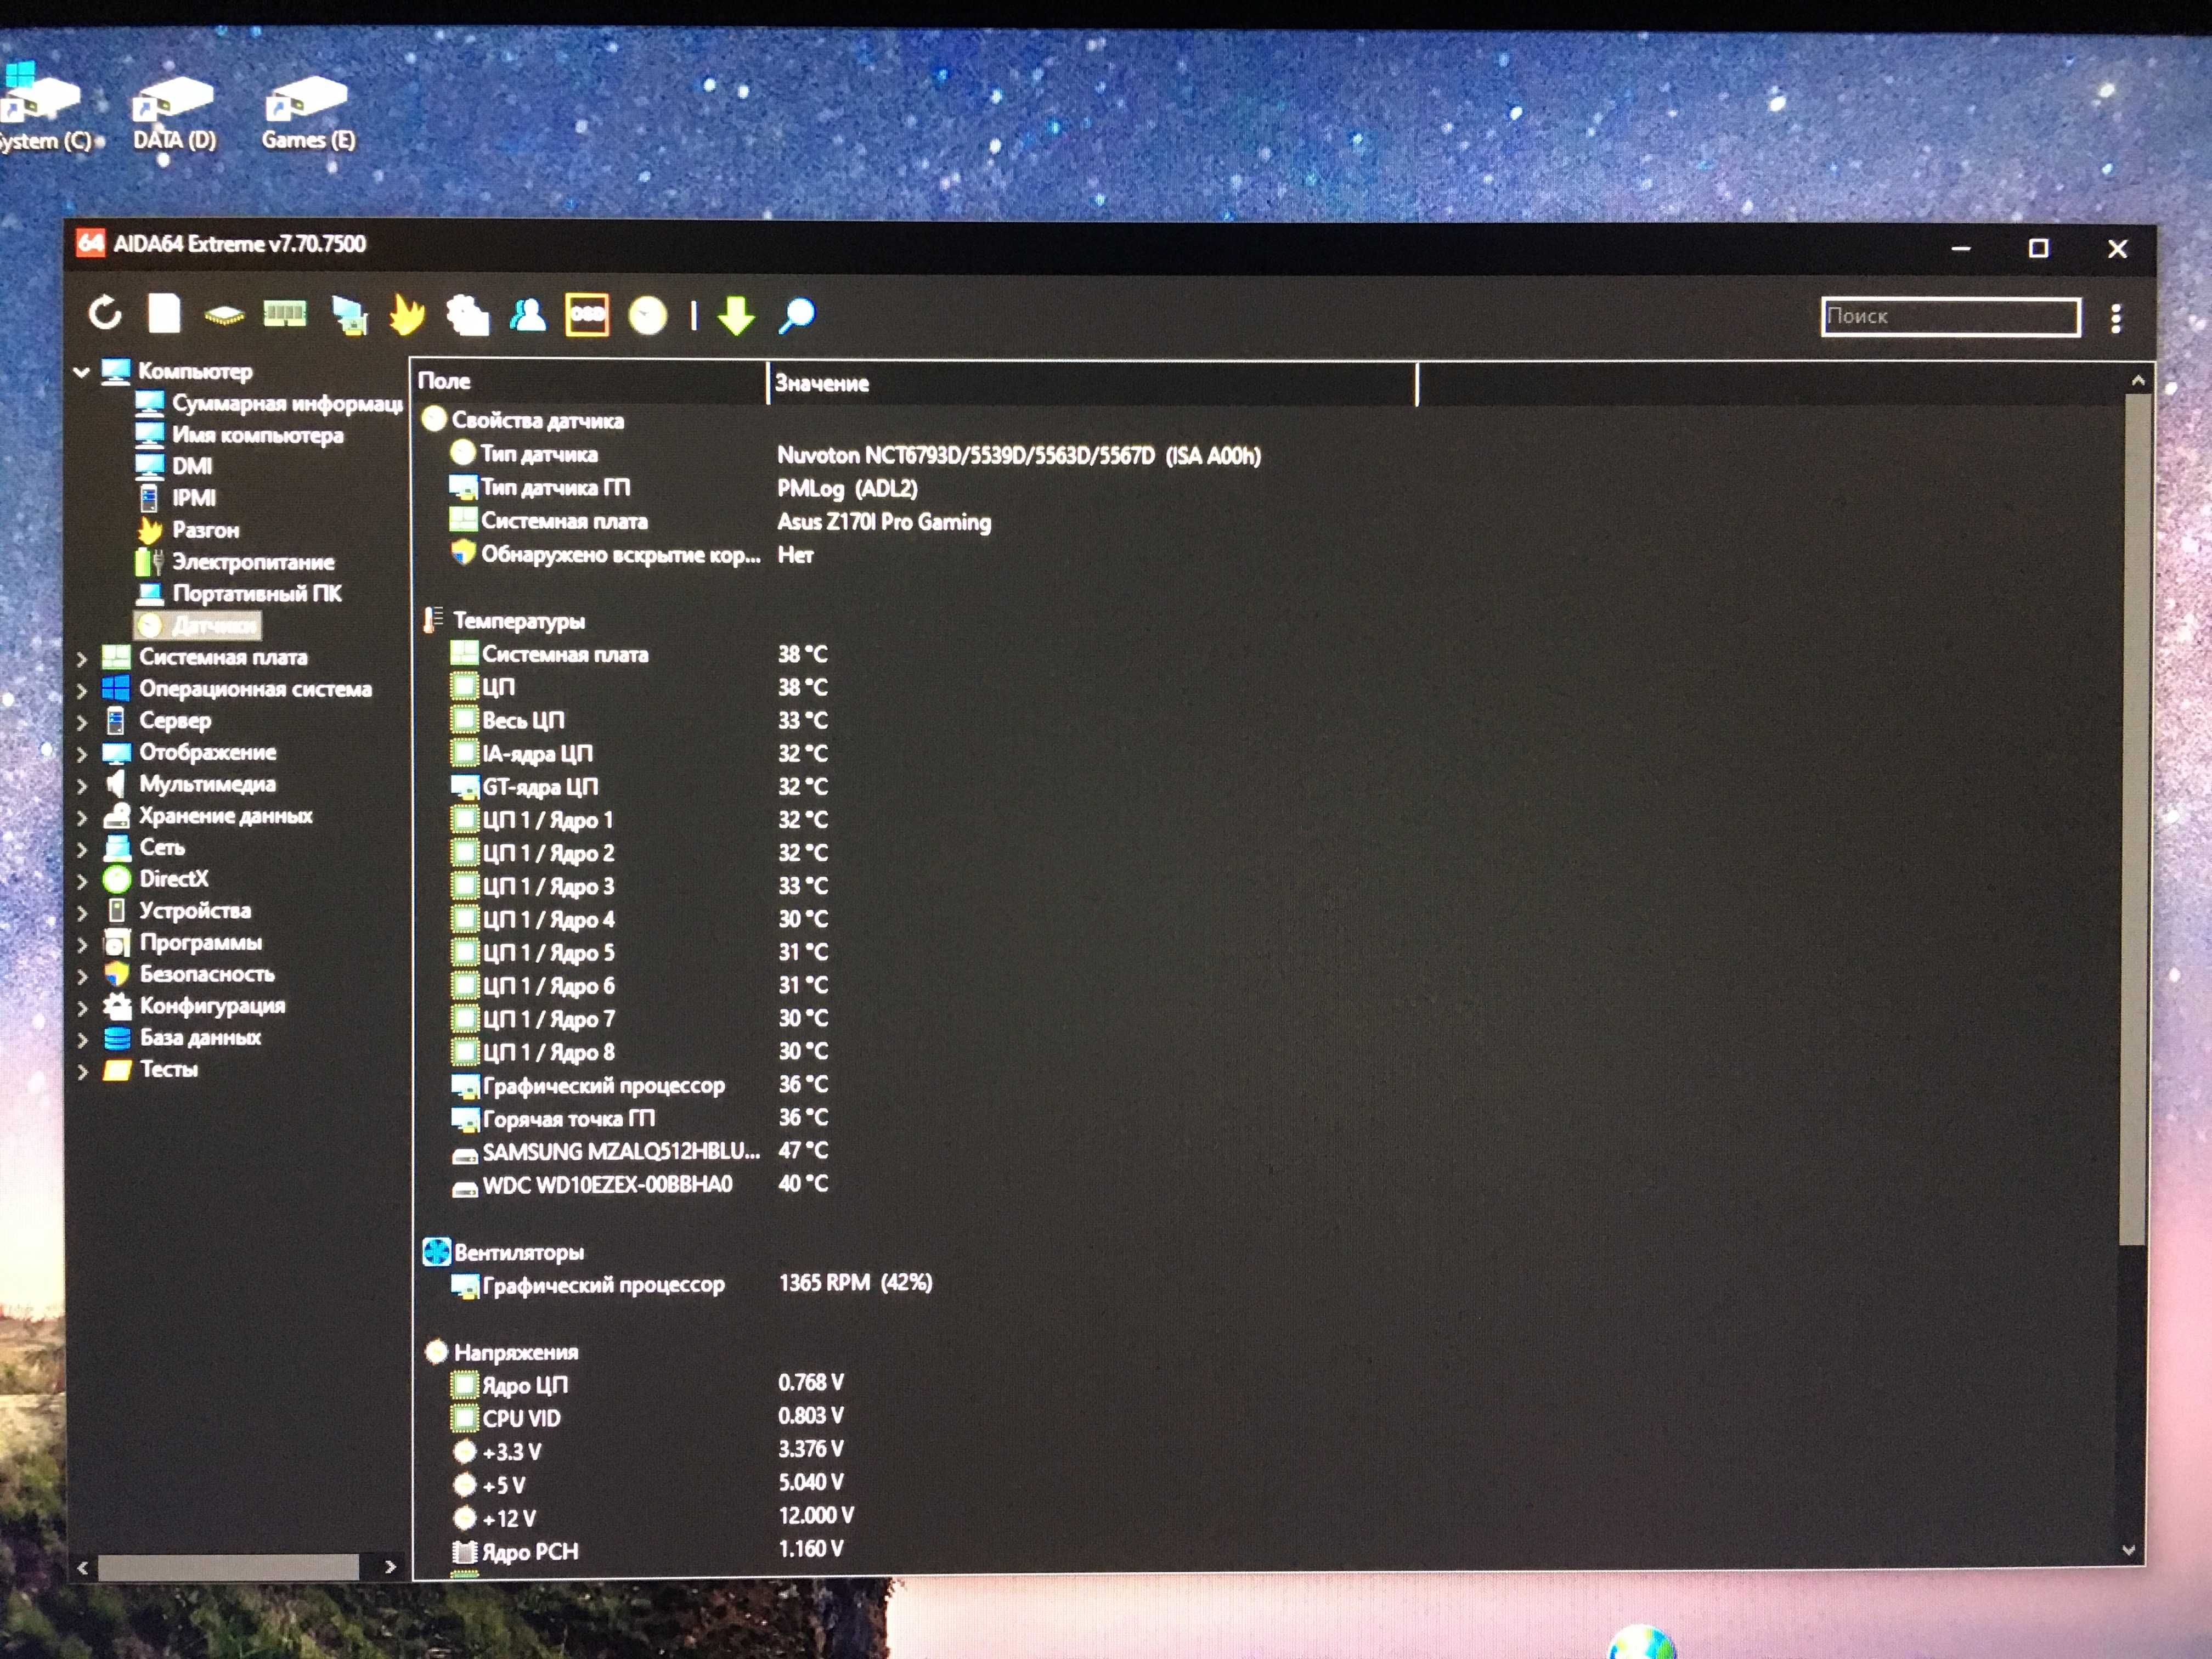The height and width of the screenshot is (1659, 2212).
Task: Expand the Мультимедиа tree node
Action: 82,786
